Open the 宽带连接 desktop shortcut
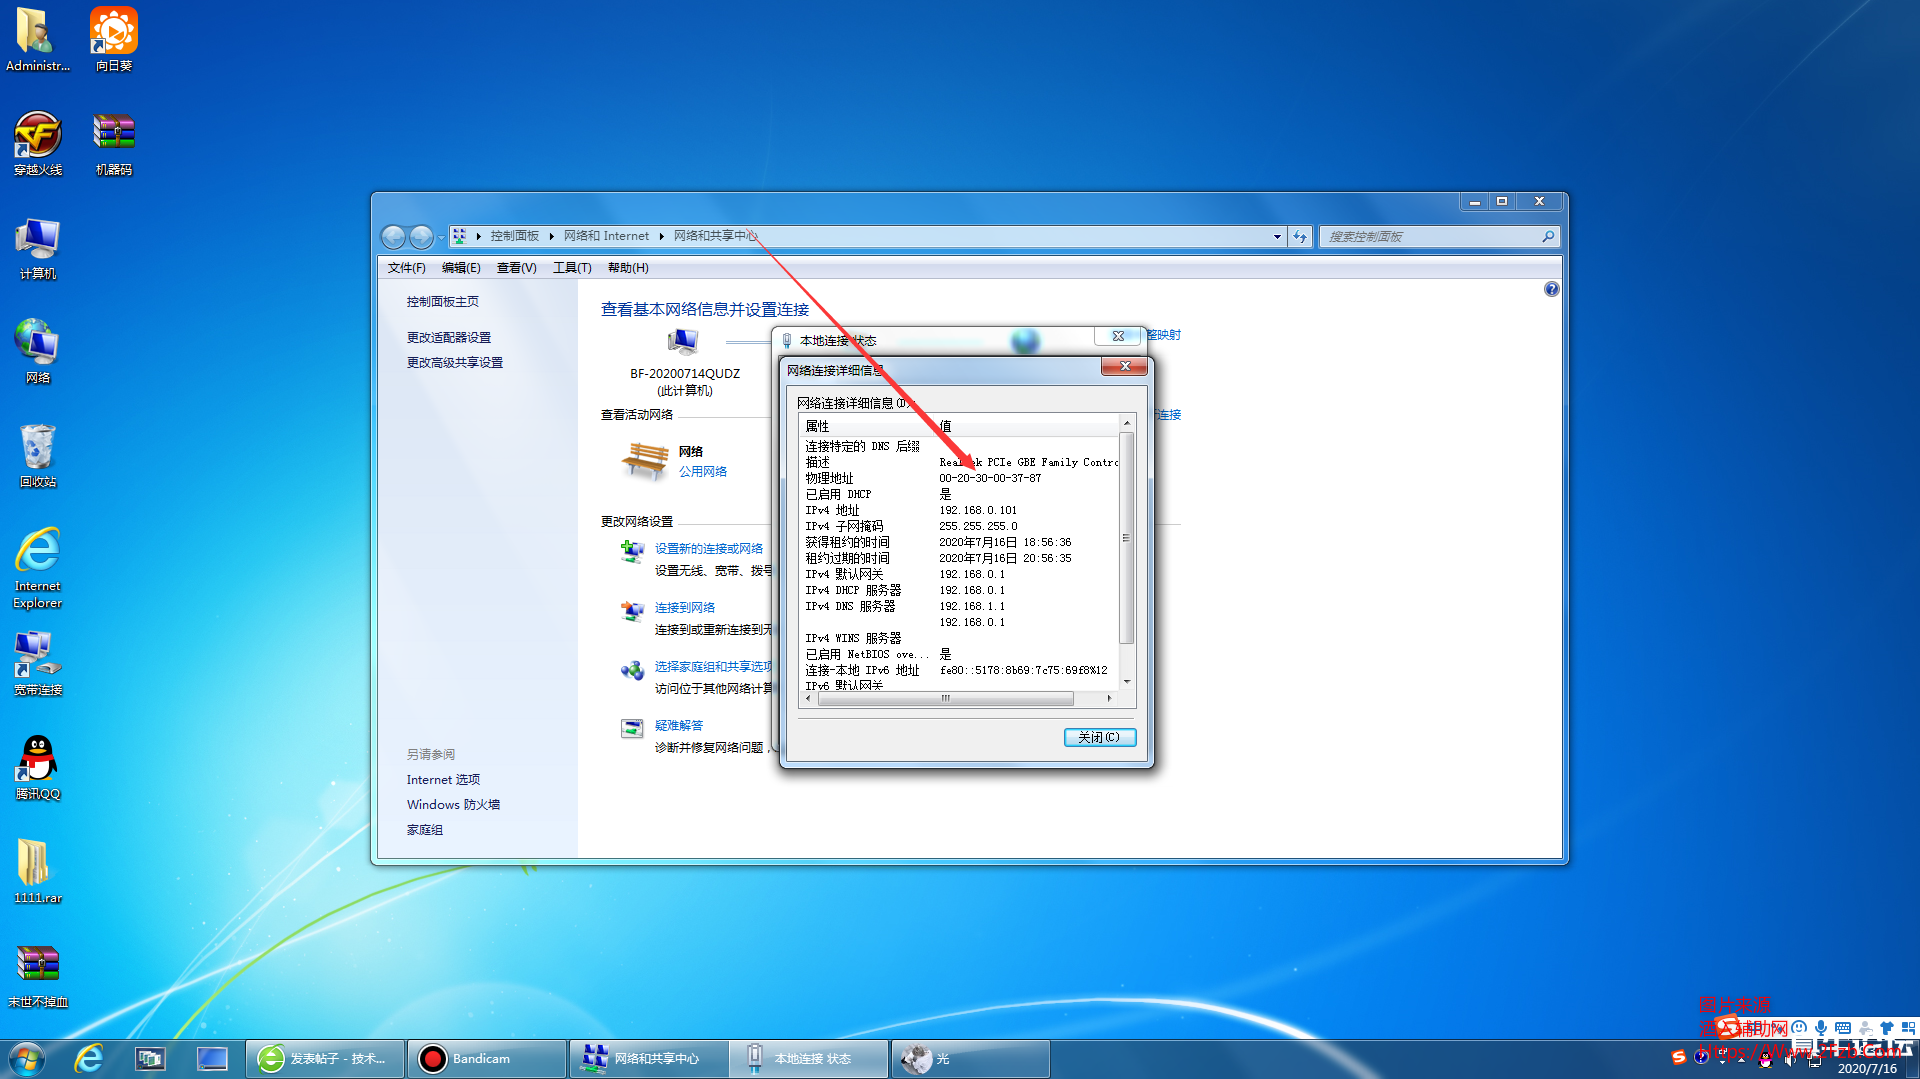Image resolution: width=1920 pixels, height=1079 pixels. [37, 663]
